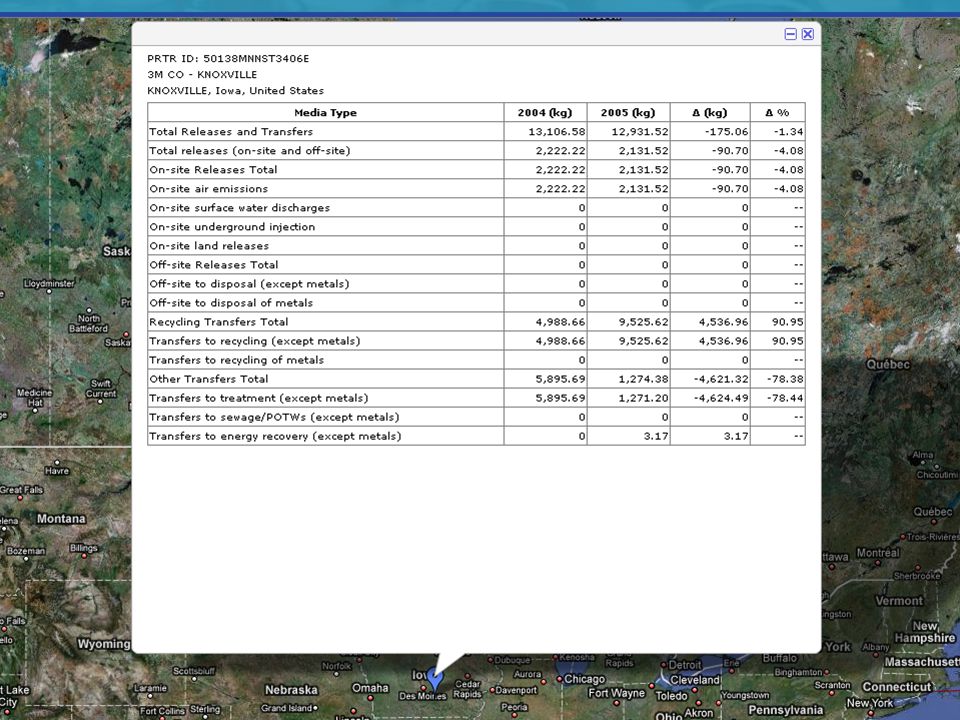The height and width of the screenshot is (720, 960).
Task: Click the 2004 (kg) column header
Action: [x=545, y=113]
